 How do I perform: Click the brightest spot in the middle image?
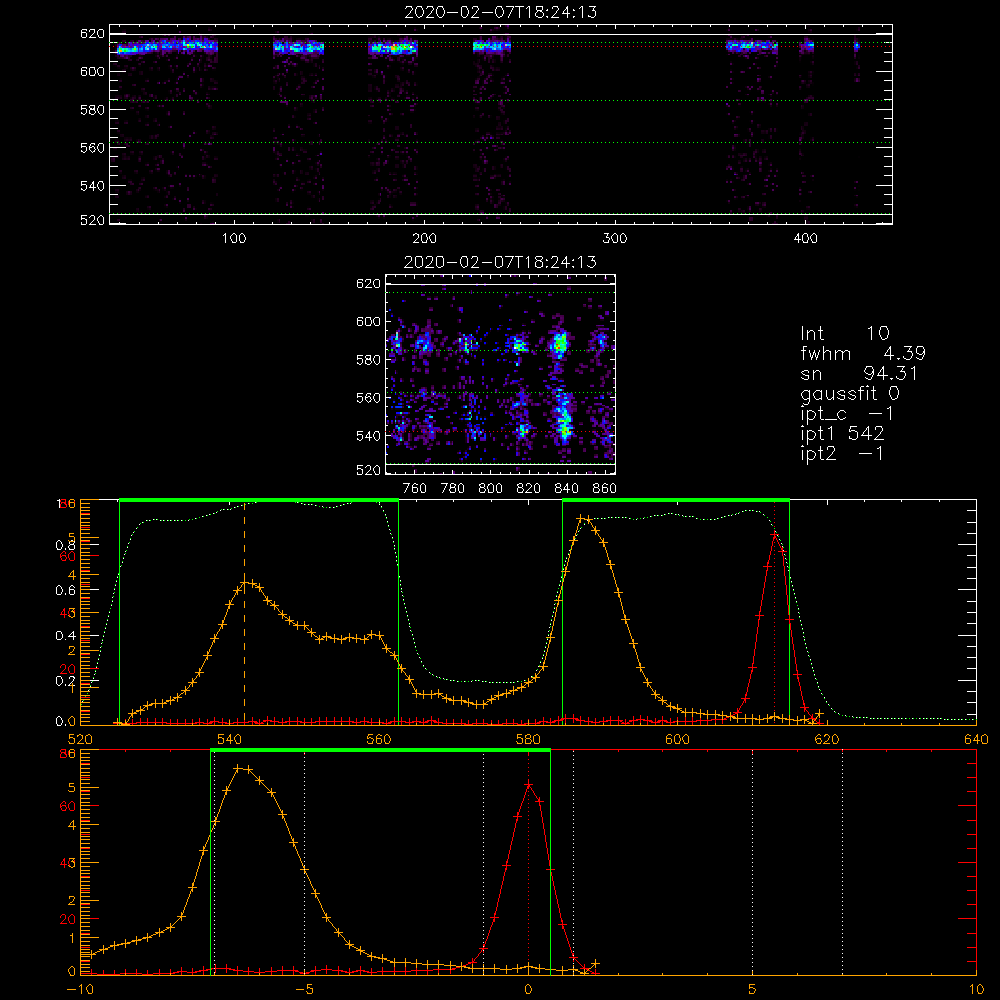click(560, 344)
